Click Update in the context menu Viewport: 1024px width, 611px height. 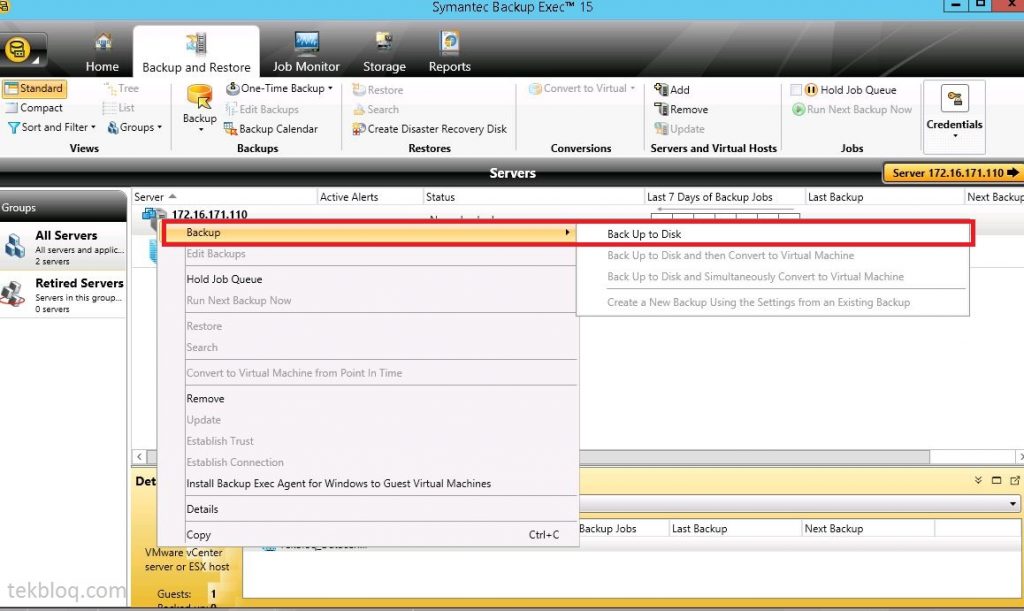pos(203,420)
